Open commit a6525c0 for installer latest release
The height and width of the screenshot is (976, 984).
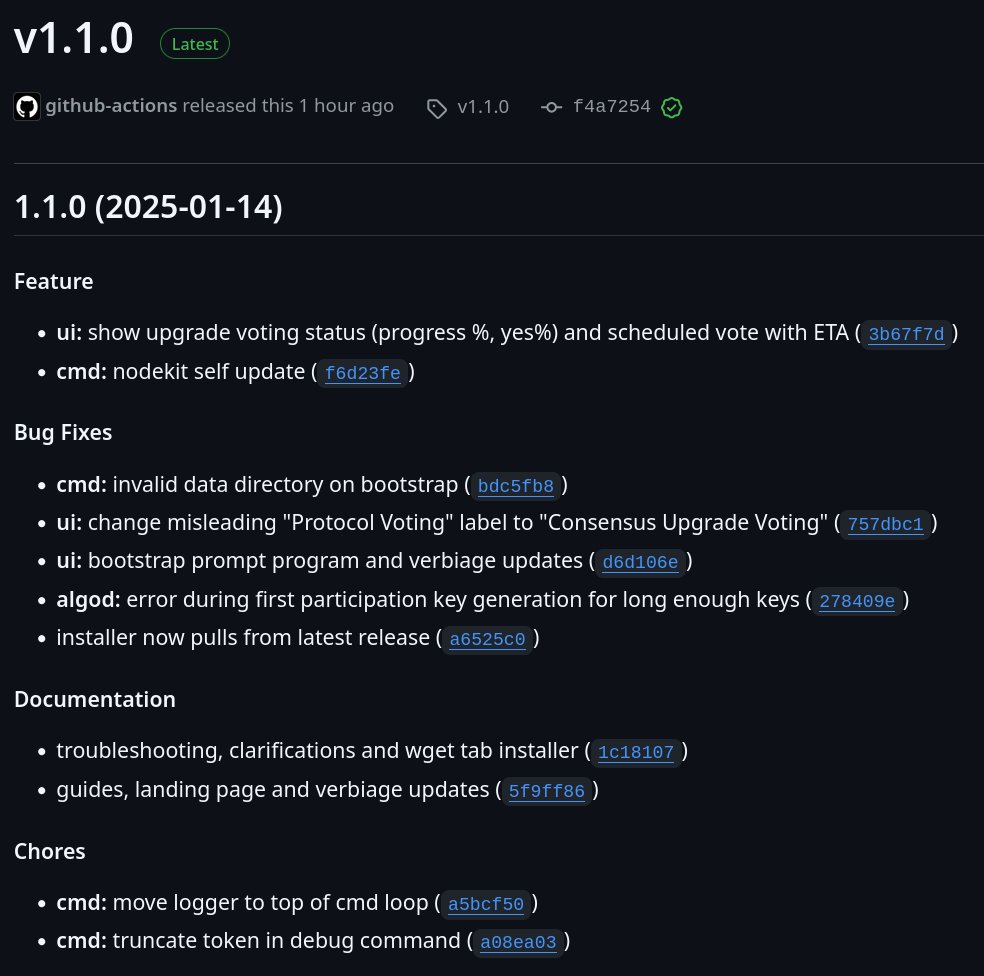click(488, 639)
